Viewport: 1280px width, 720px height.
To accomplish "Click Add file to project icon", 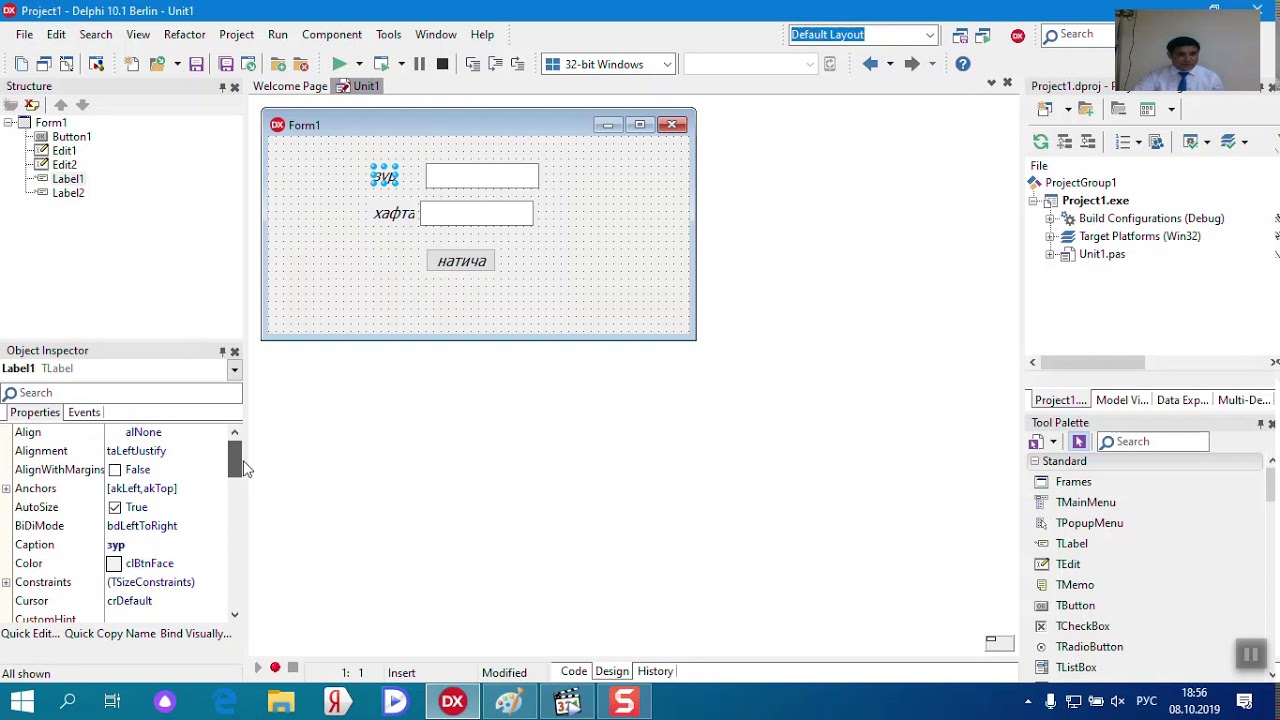I will pyautogui.click(x=278, y=64).
